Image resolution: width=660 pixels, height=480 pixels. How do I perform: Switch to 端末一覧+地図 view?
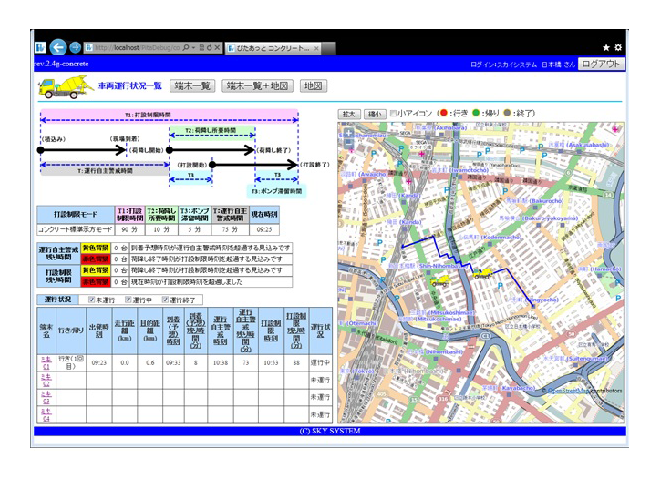(256, 86)
